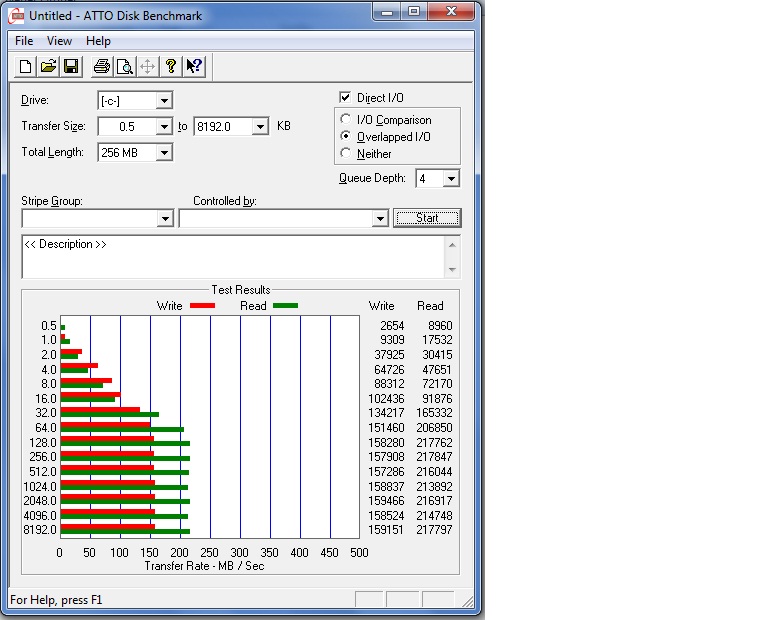
Task: Open a saved benchmark file via folder icon
Action: click(x=48, y=67)
